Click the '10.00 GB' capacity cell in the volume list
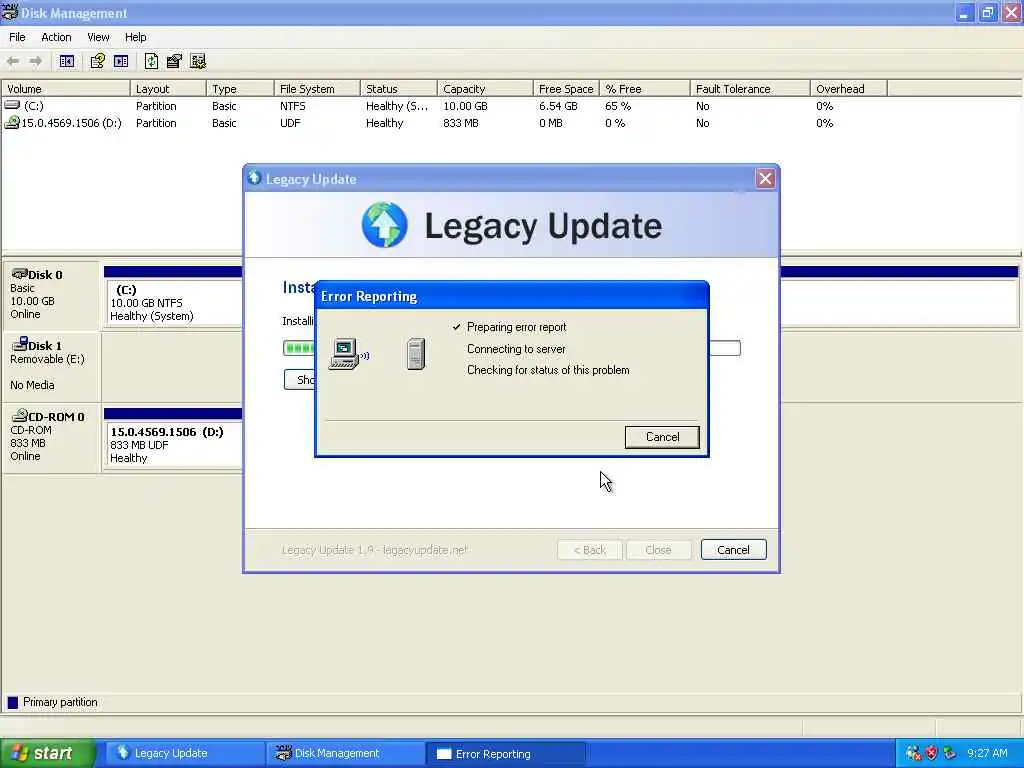This screenshot has height=768, width=1024. pyautogui.click(x=465, y=106)
